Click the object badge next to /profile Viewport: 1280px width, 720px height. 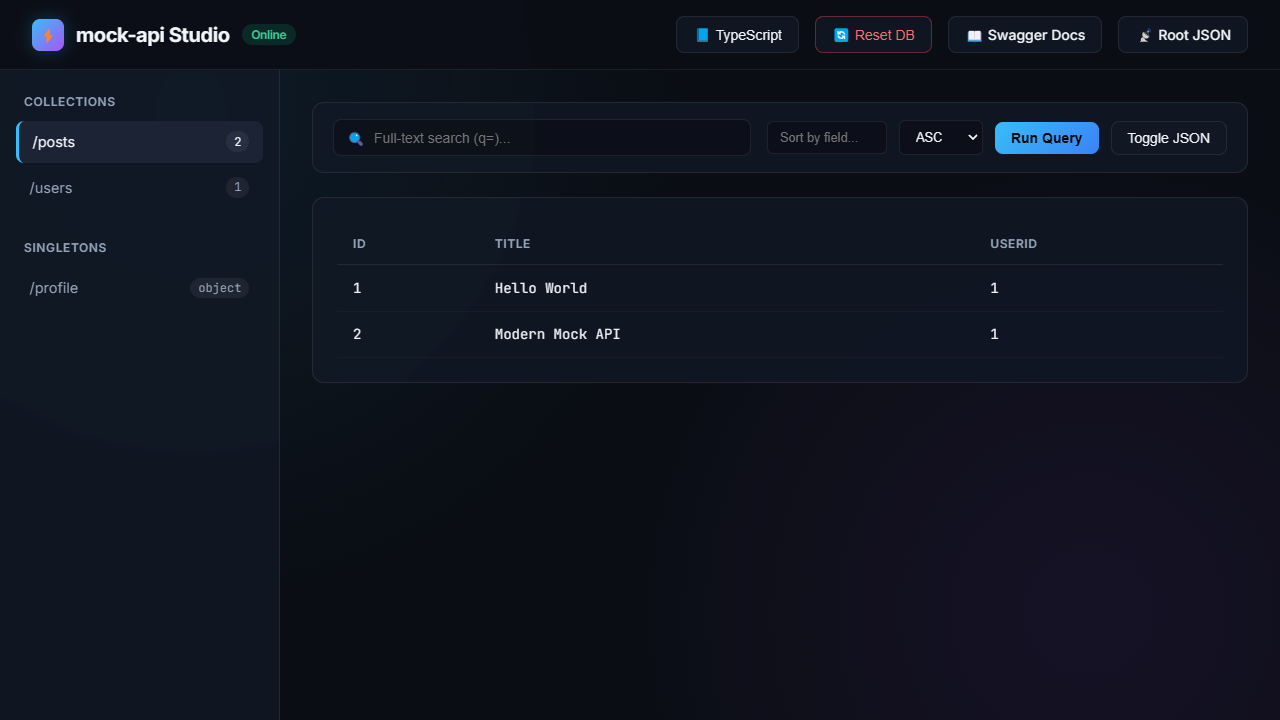(220, 288)
